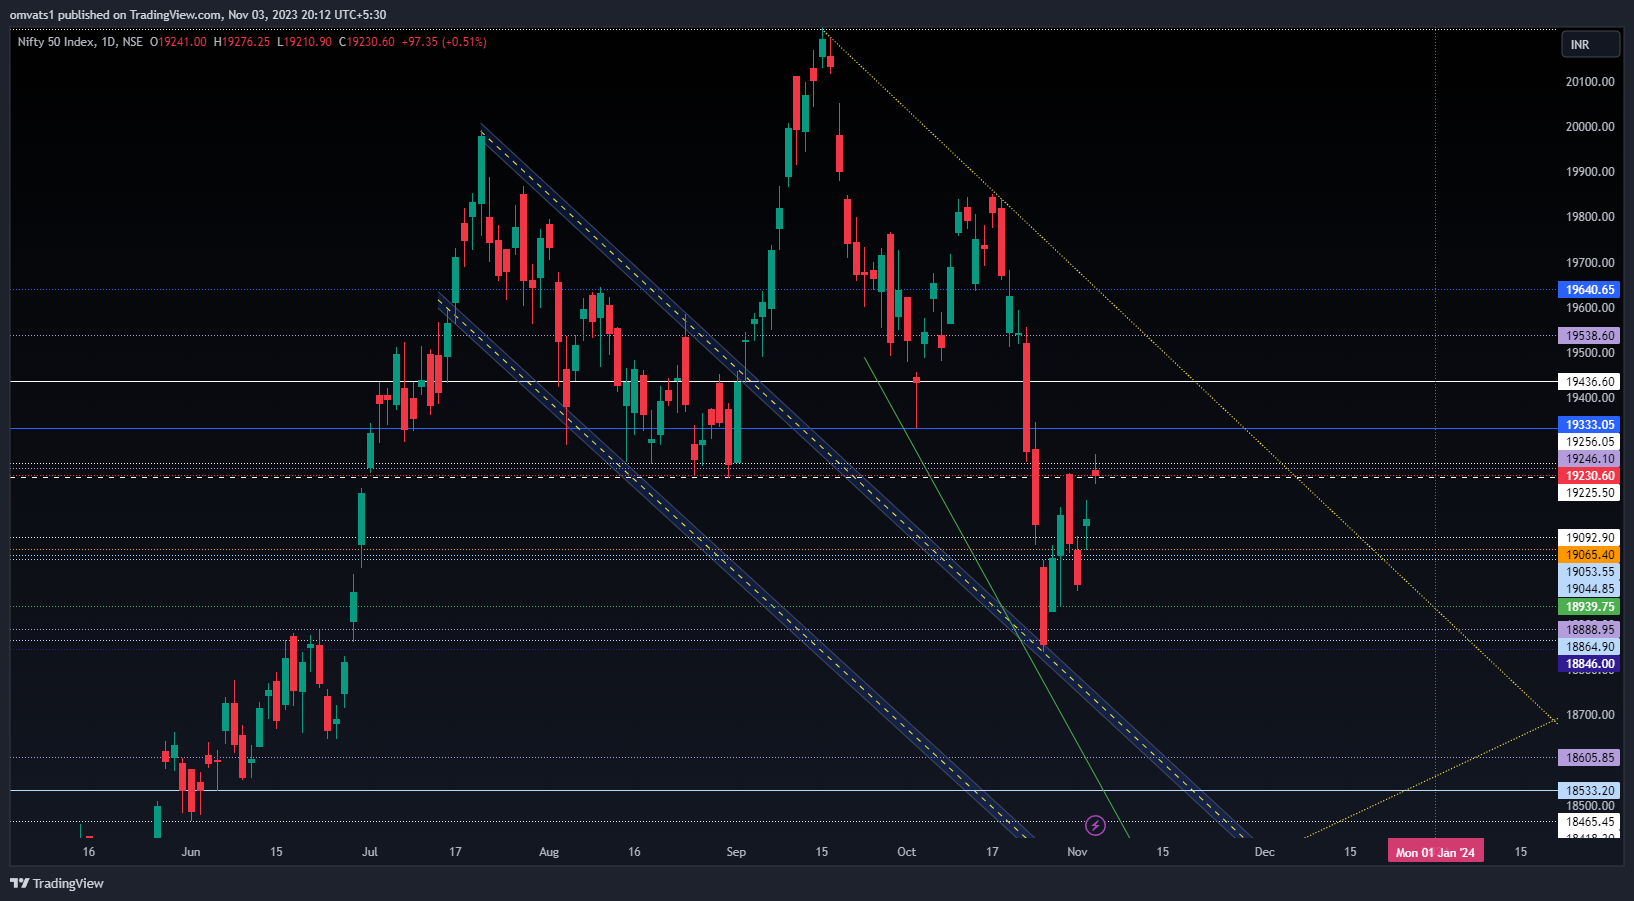Select the blue 19333.05 price label
The height and width of the screenshot is (901, 1634).
pyautogui.click(x=1589, y=425)
